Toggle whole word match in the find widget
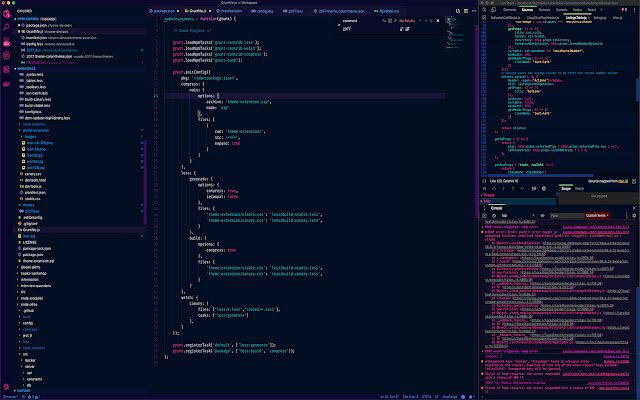 click(390, 20)
